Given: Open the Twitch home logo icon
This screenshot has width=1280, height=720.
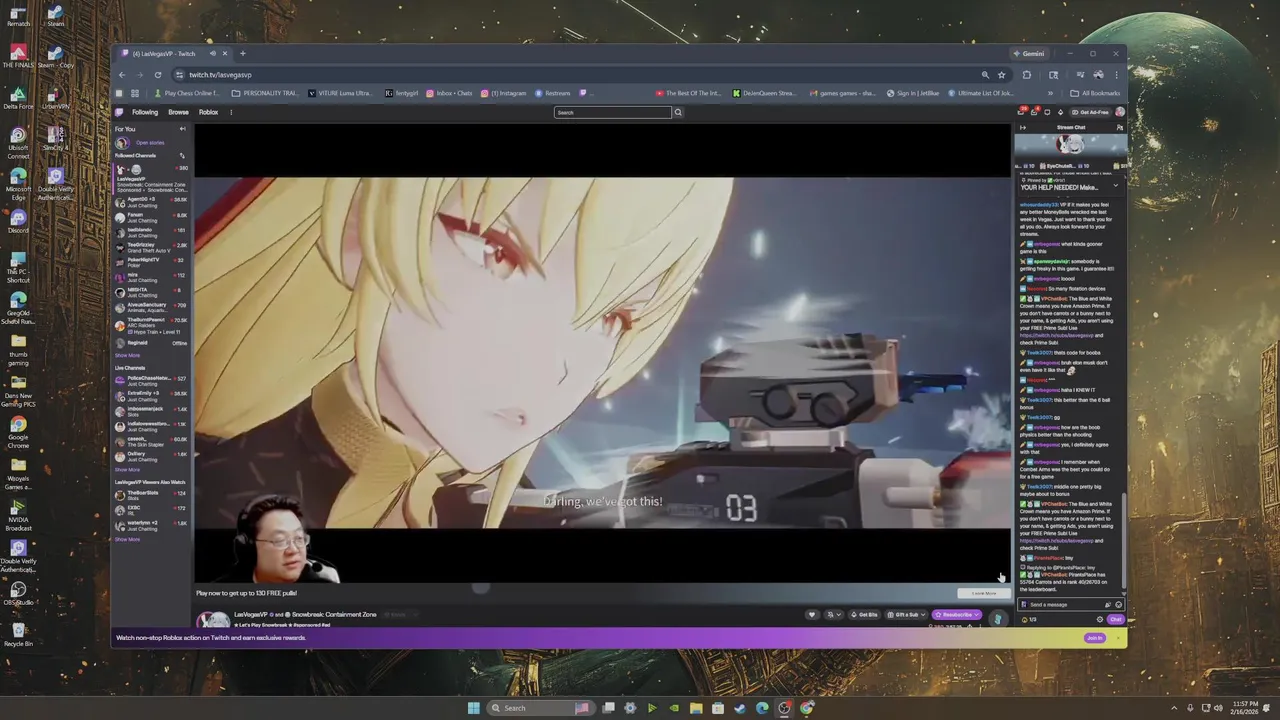Looking at the screenshot, I should click(119, 112).
